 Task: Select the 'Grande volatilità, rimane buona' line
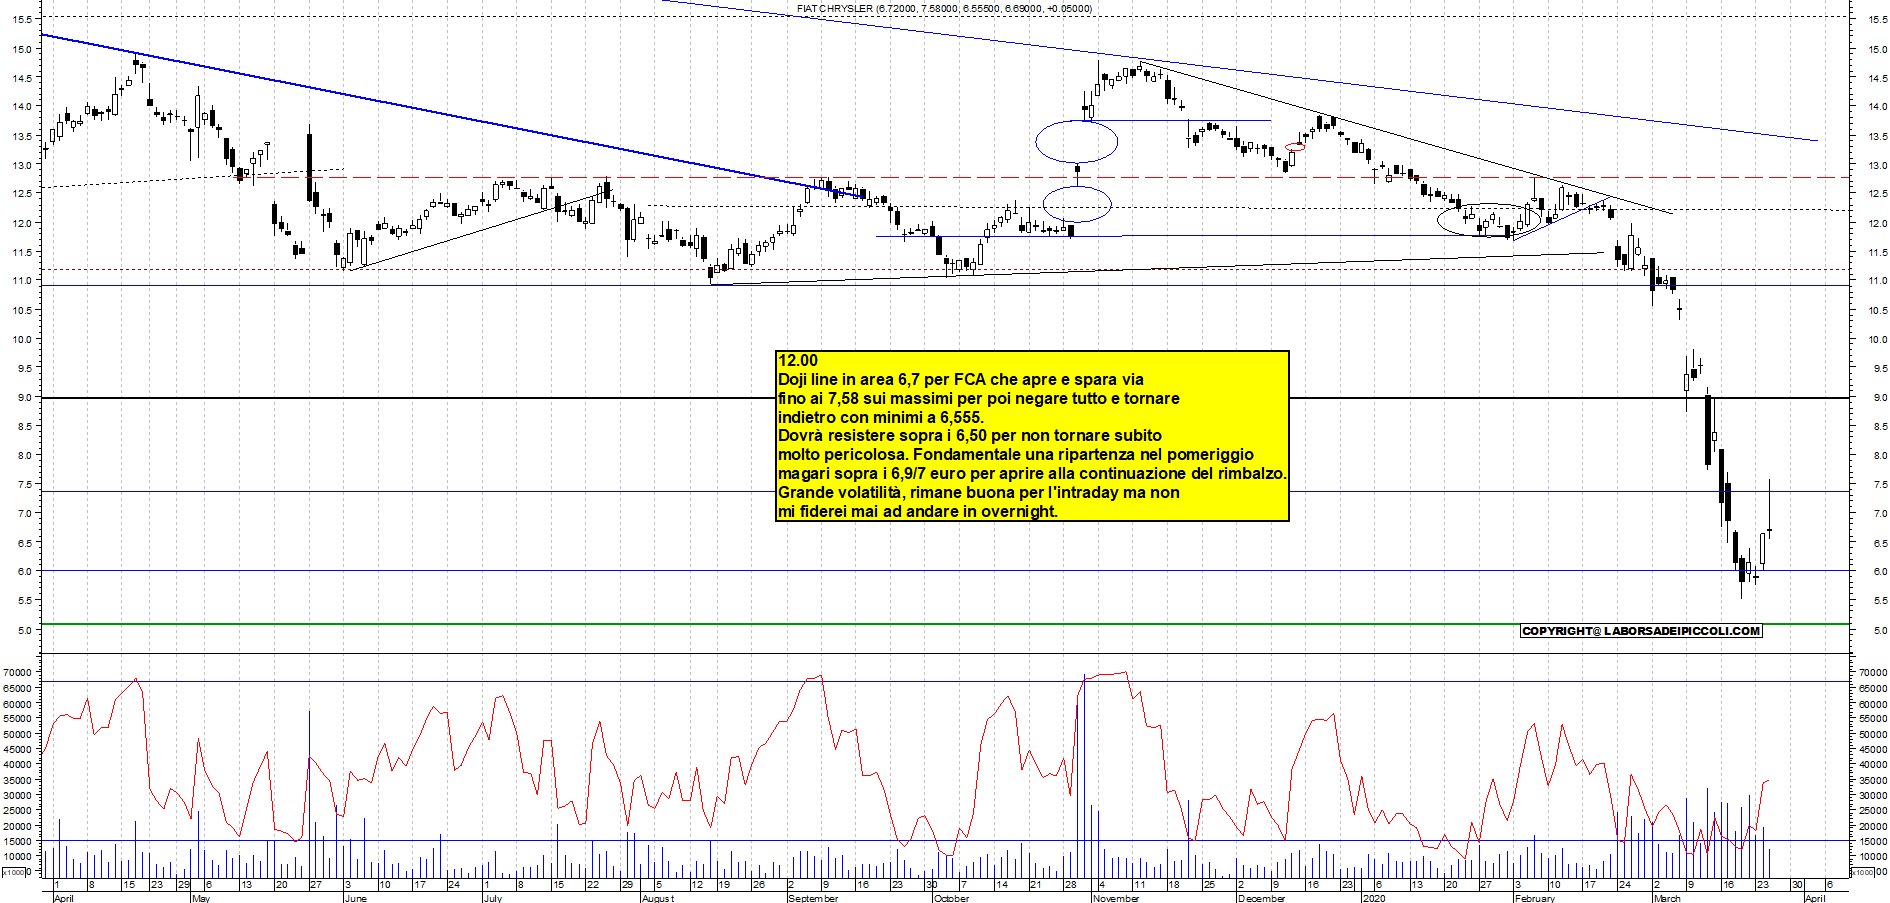point(979,493)
